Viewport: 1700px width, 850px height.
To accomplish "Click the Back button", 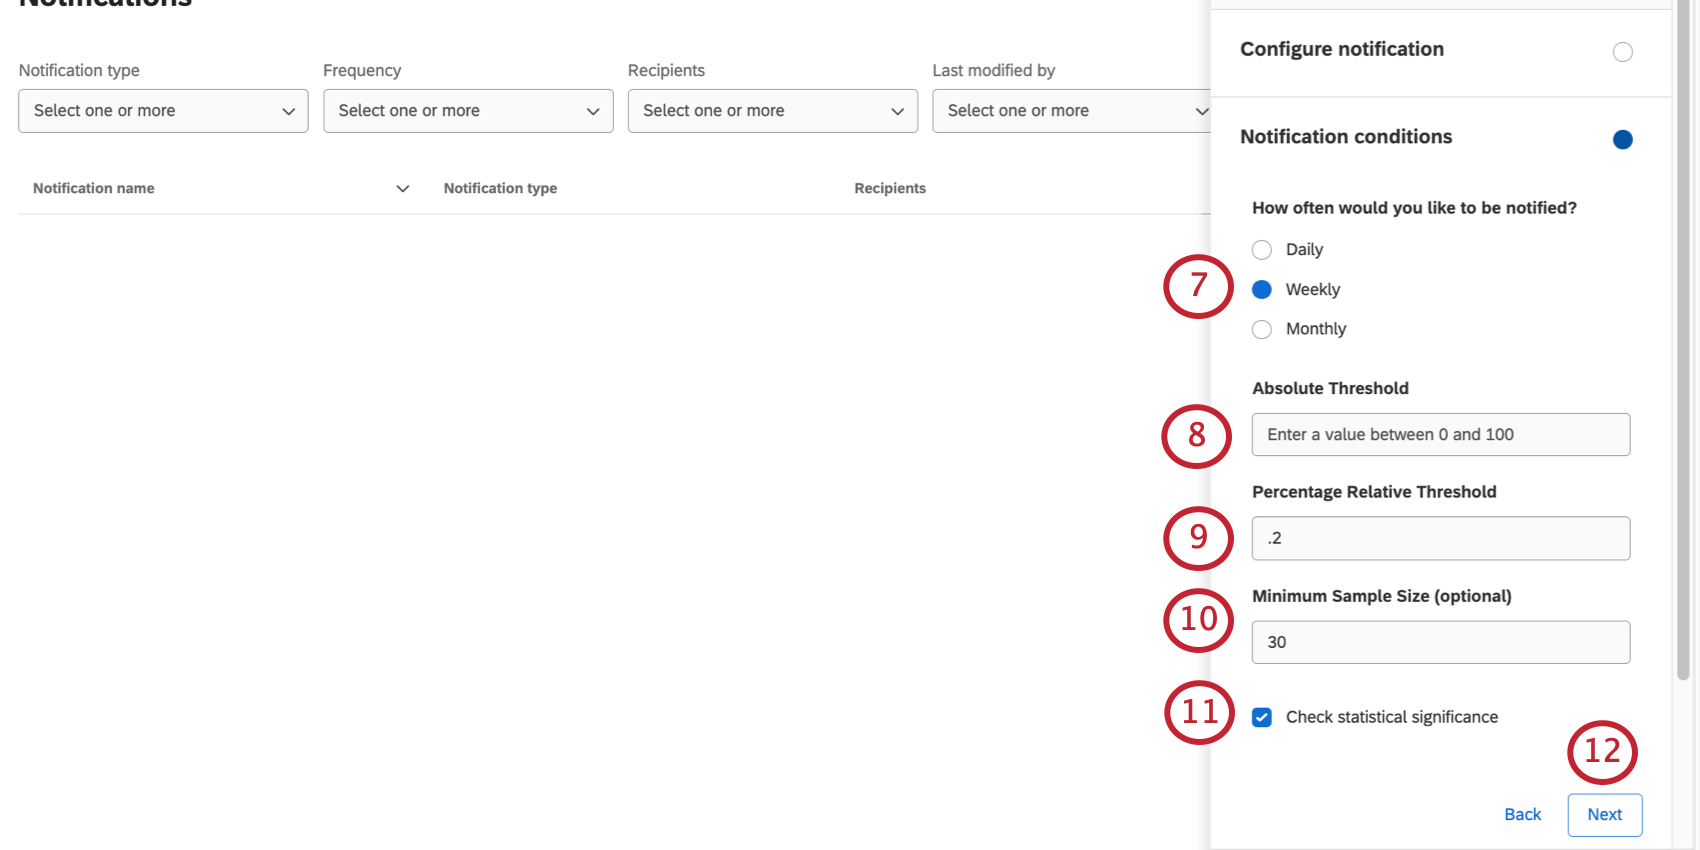I will click(1522, 814).
